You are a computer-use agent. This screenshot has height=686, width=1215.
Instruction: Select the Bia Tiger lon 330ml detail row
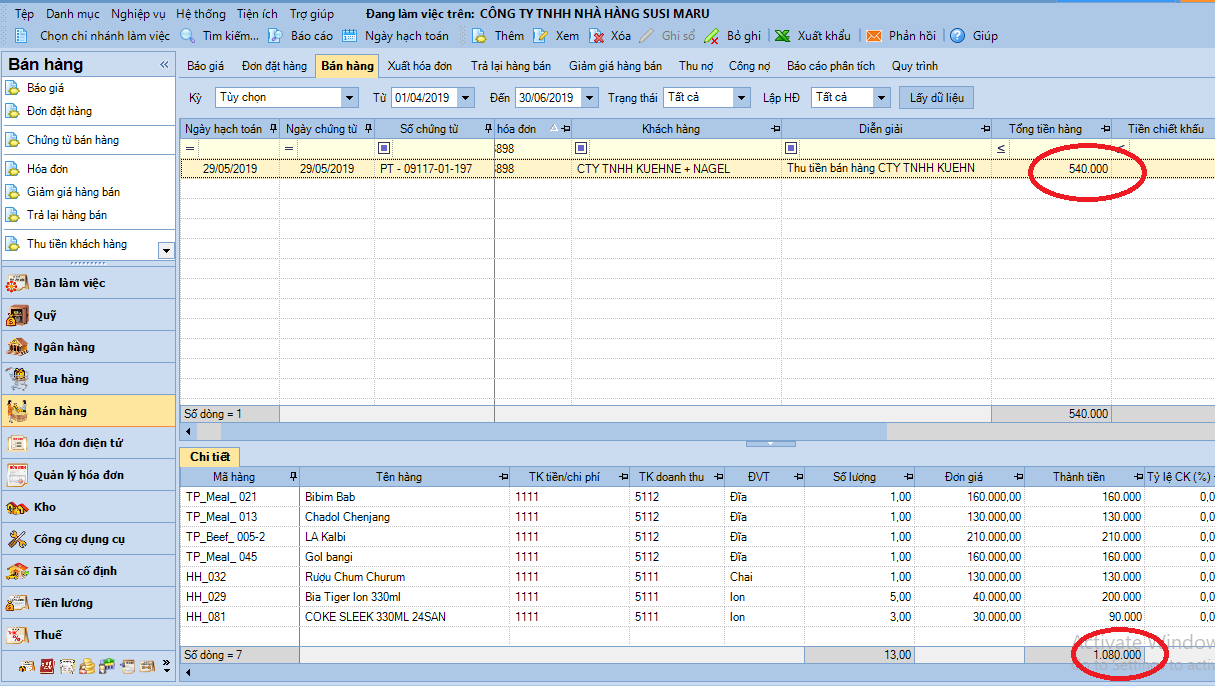pos(696,597)
